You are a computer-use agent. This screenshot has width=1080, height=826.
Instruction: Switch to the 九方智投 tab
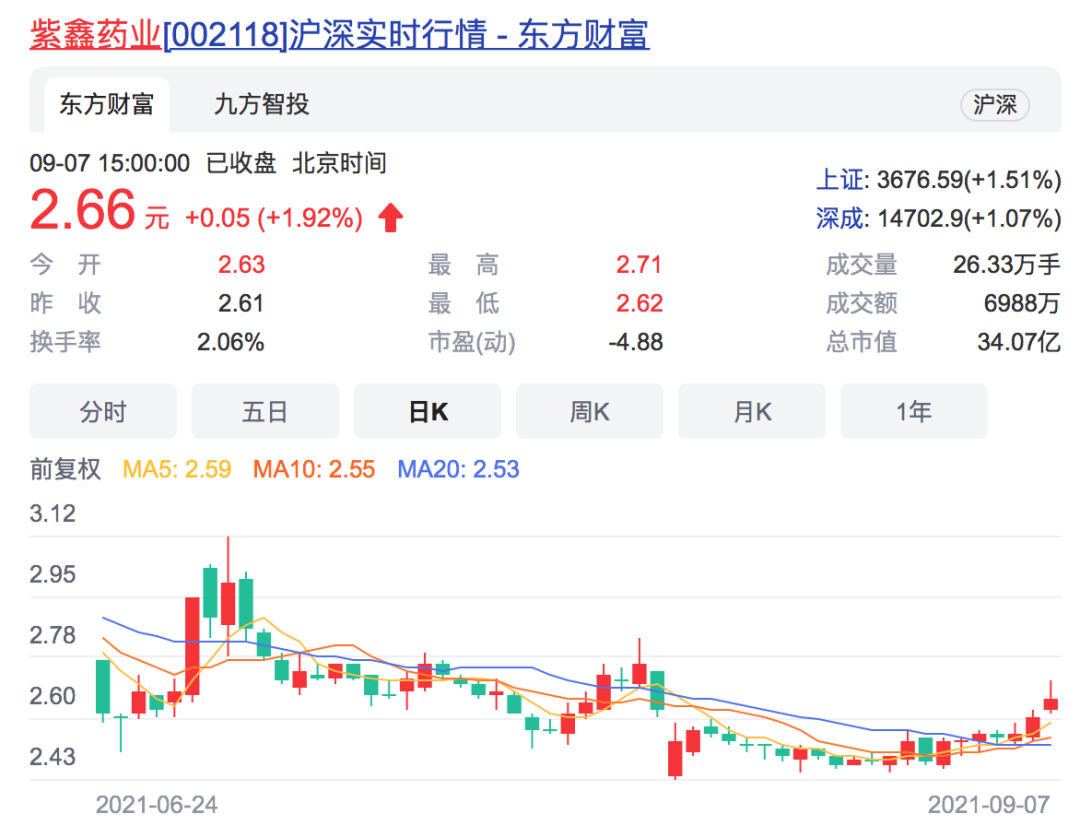tap(261, 105)
